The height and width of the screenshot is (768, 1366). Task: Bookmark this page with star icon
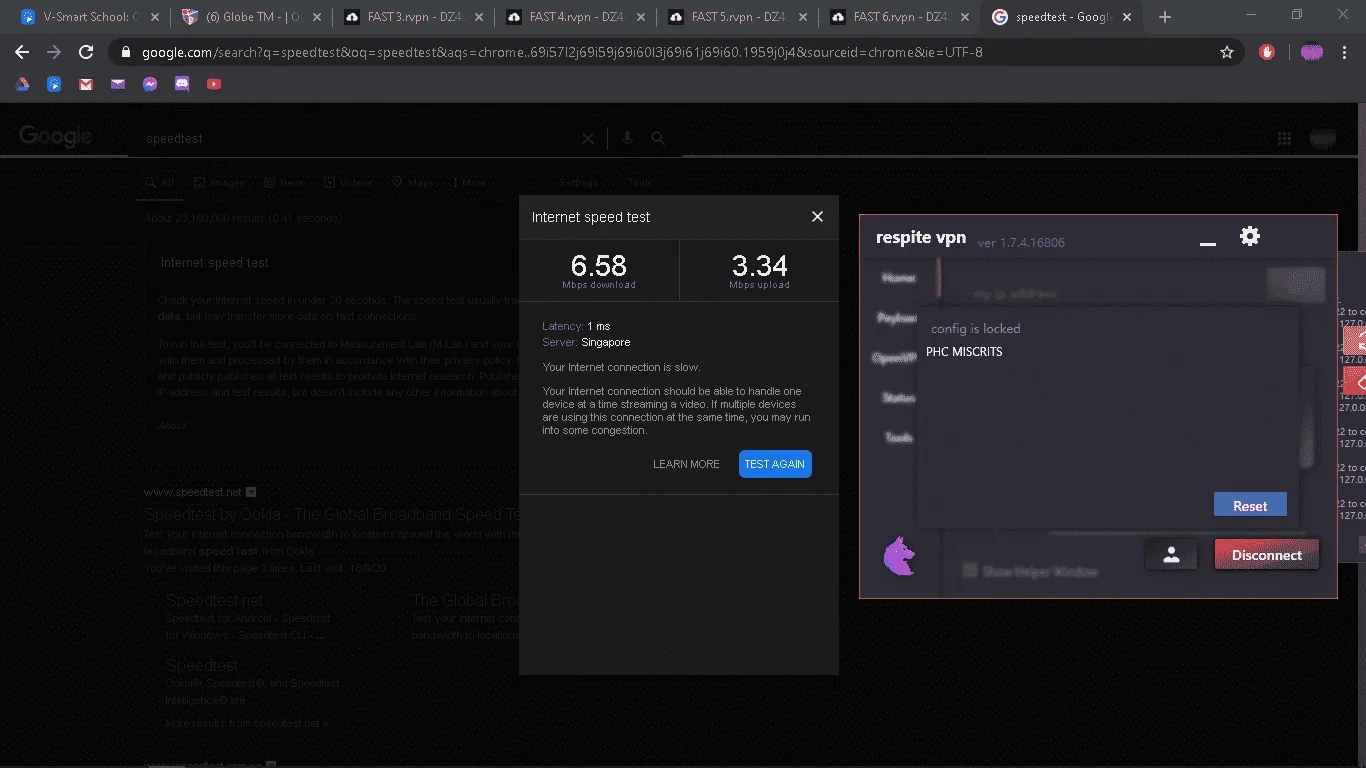pyautogui.click(x=1227, y=52)
